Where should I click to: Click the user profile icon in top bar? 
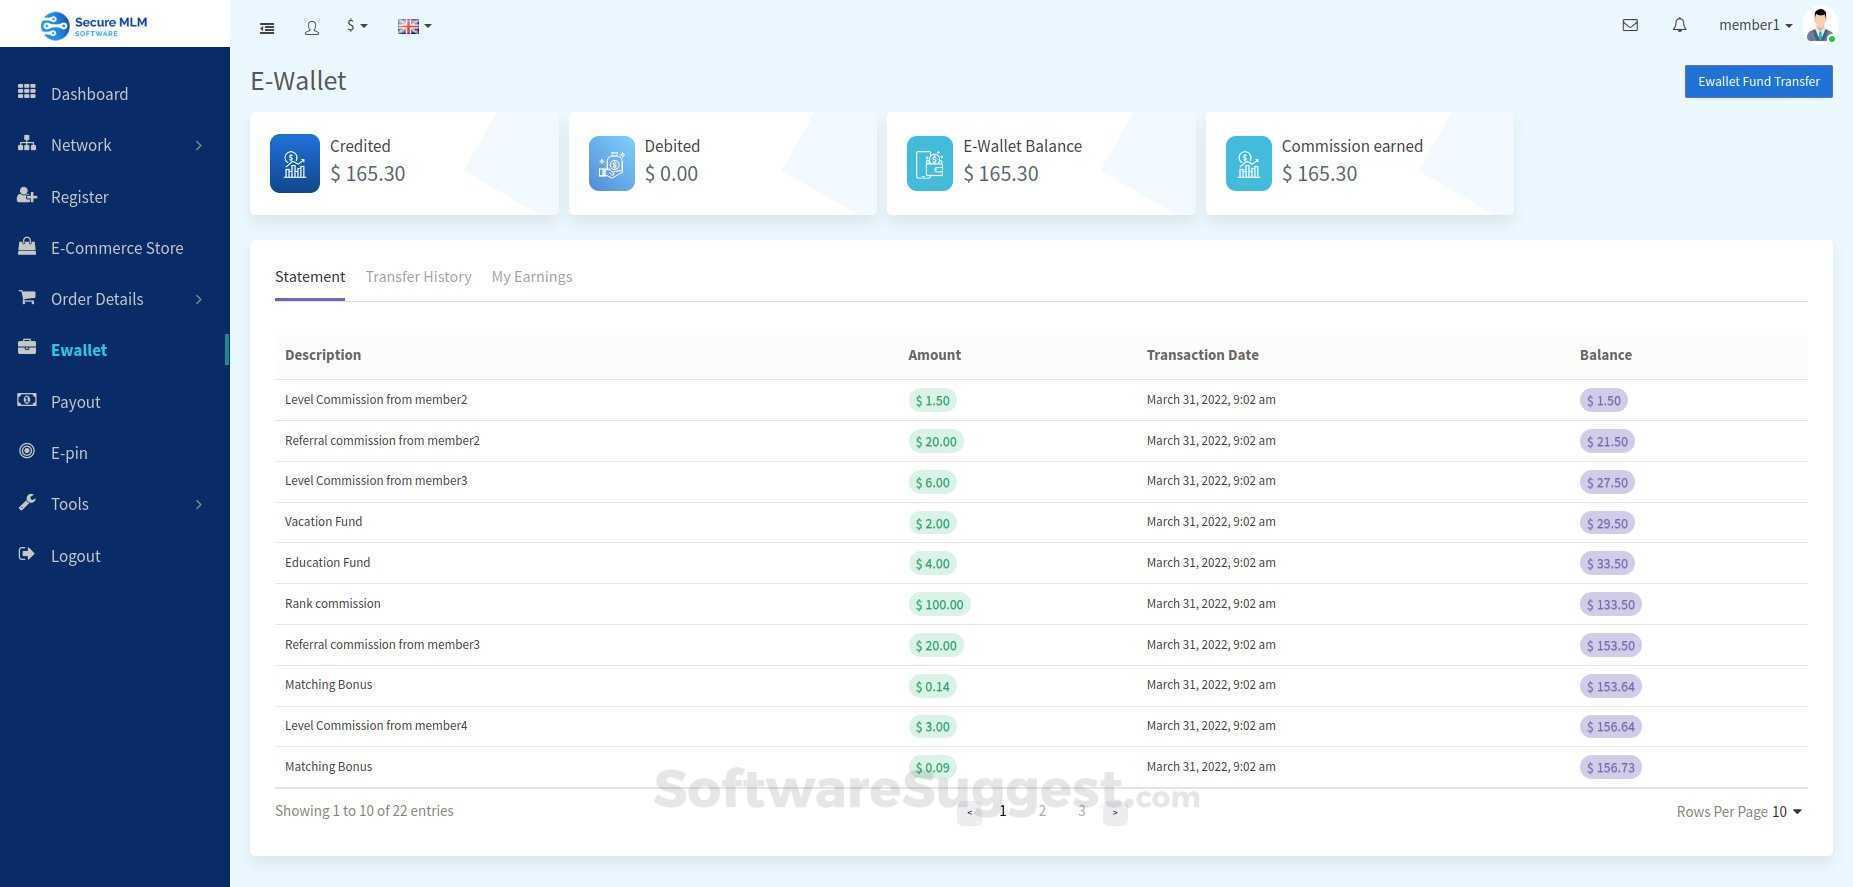click(312, 28)
